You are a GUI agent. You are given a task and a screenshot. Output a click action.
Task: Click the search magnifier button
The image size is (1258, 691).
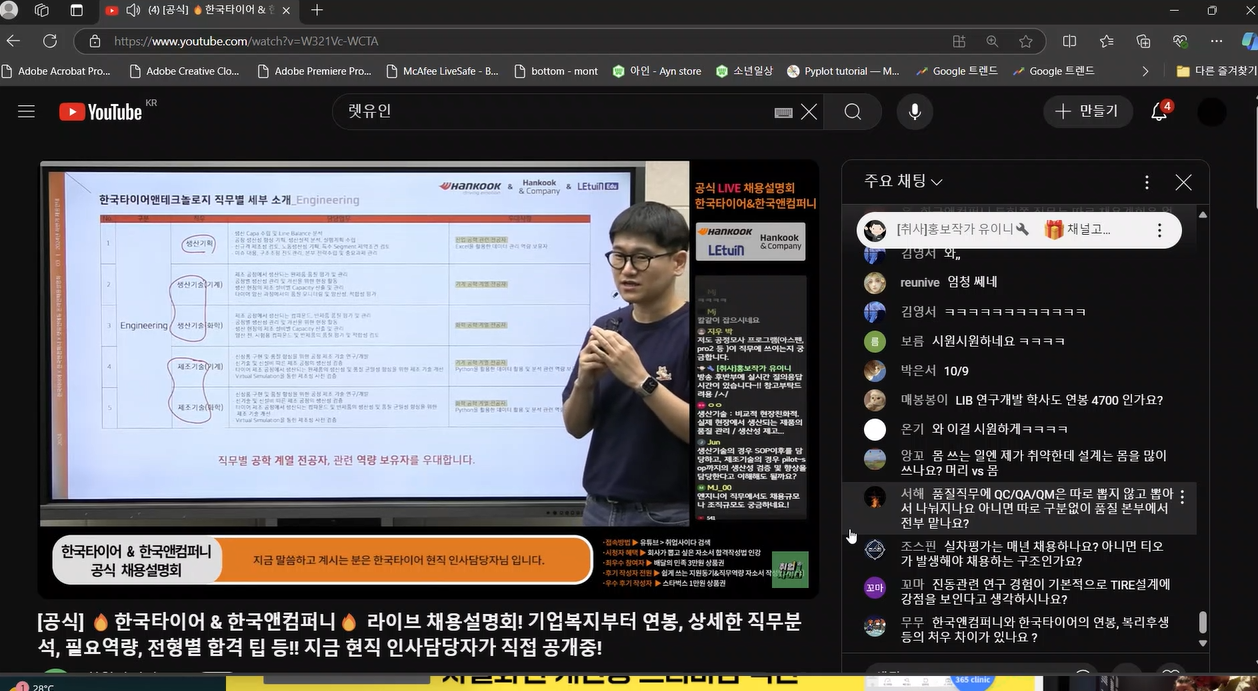click(x=852, y=112)
